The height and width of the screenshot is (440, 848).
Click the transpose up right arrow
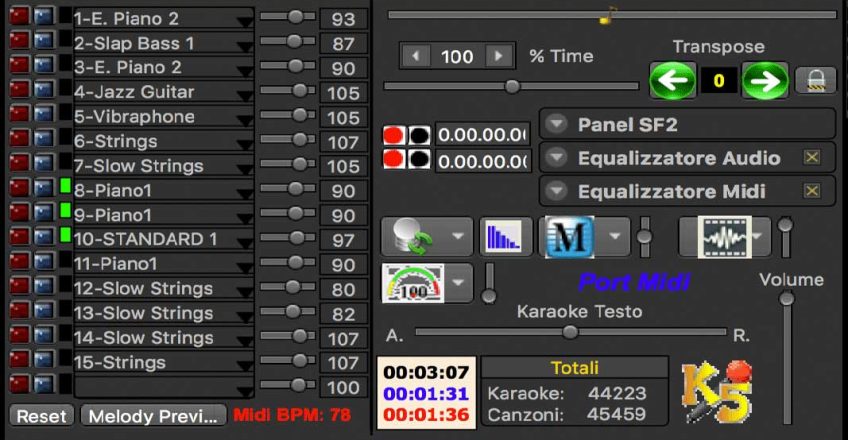pos(765,80)
